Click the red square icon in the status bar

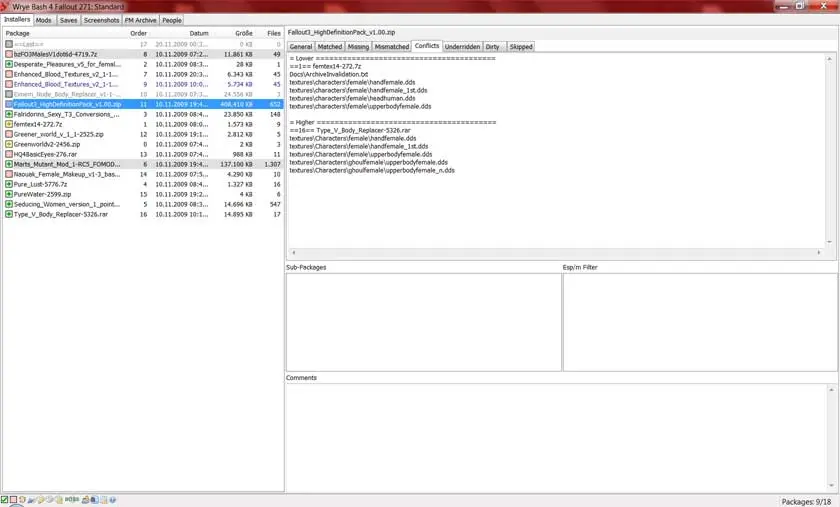(13, 500)
